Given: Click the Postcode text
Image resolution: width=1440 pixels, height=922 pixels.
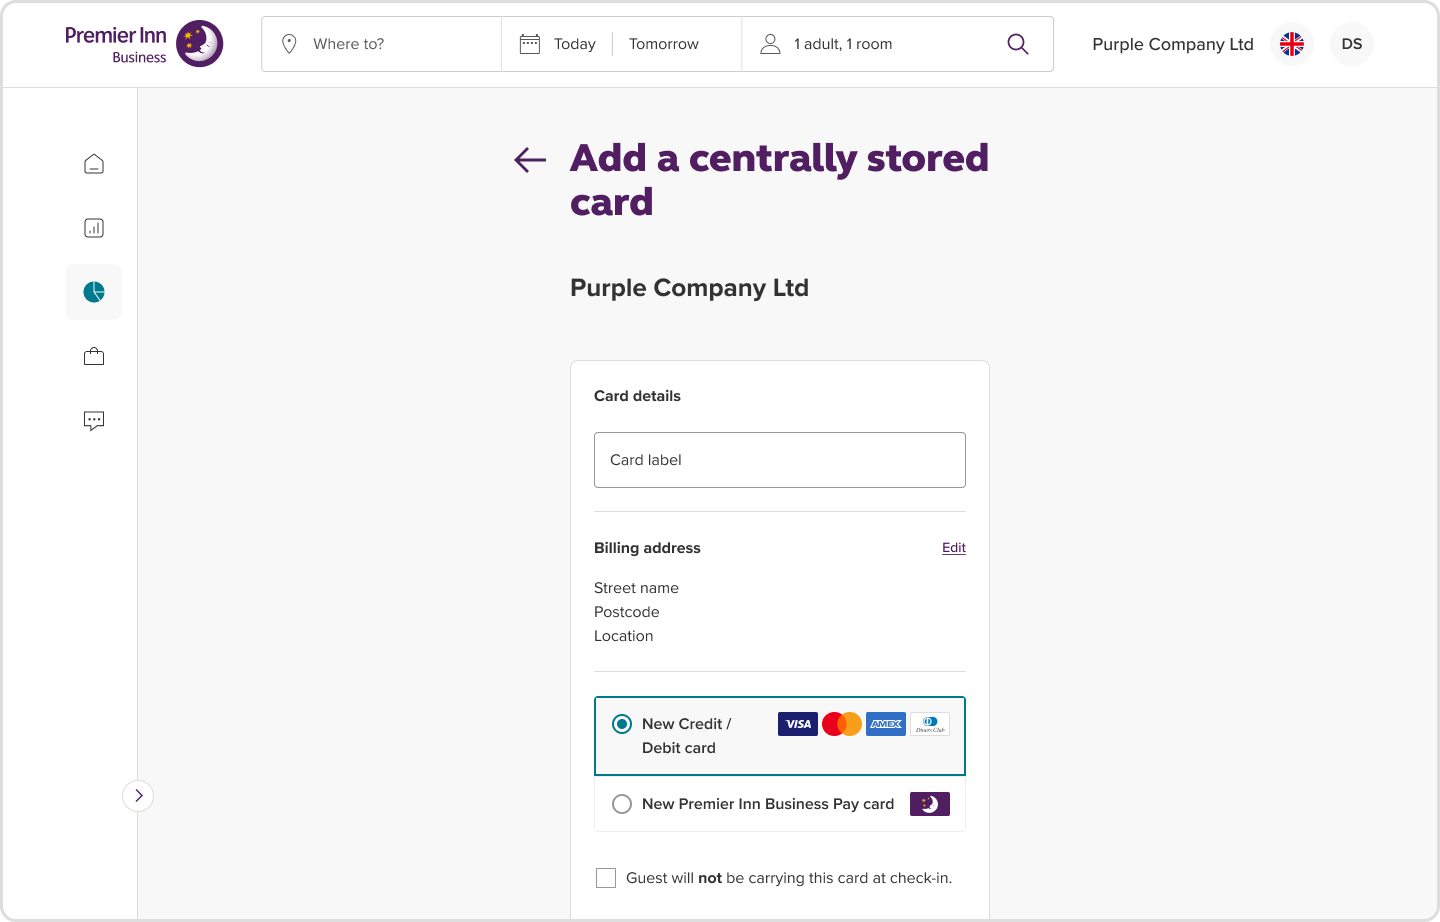Looking at the screenshot, I should (627, 612).
